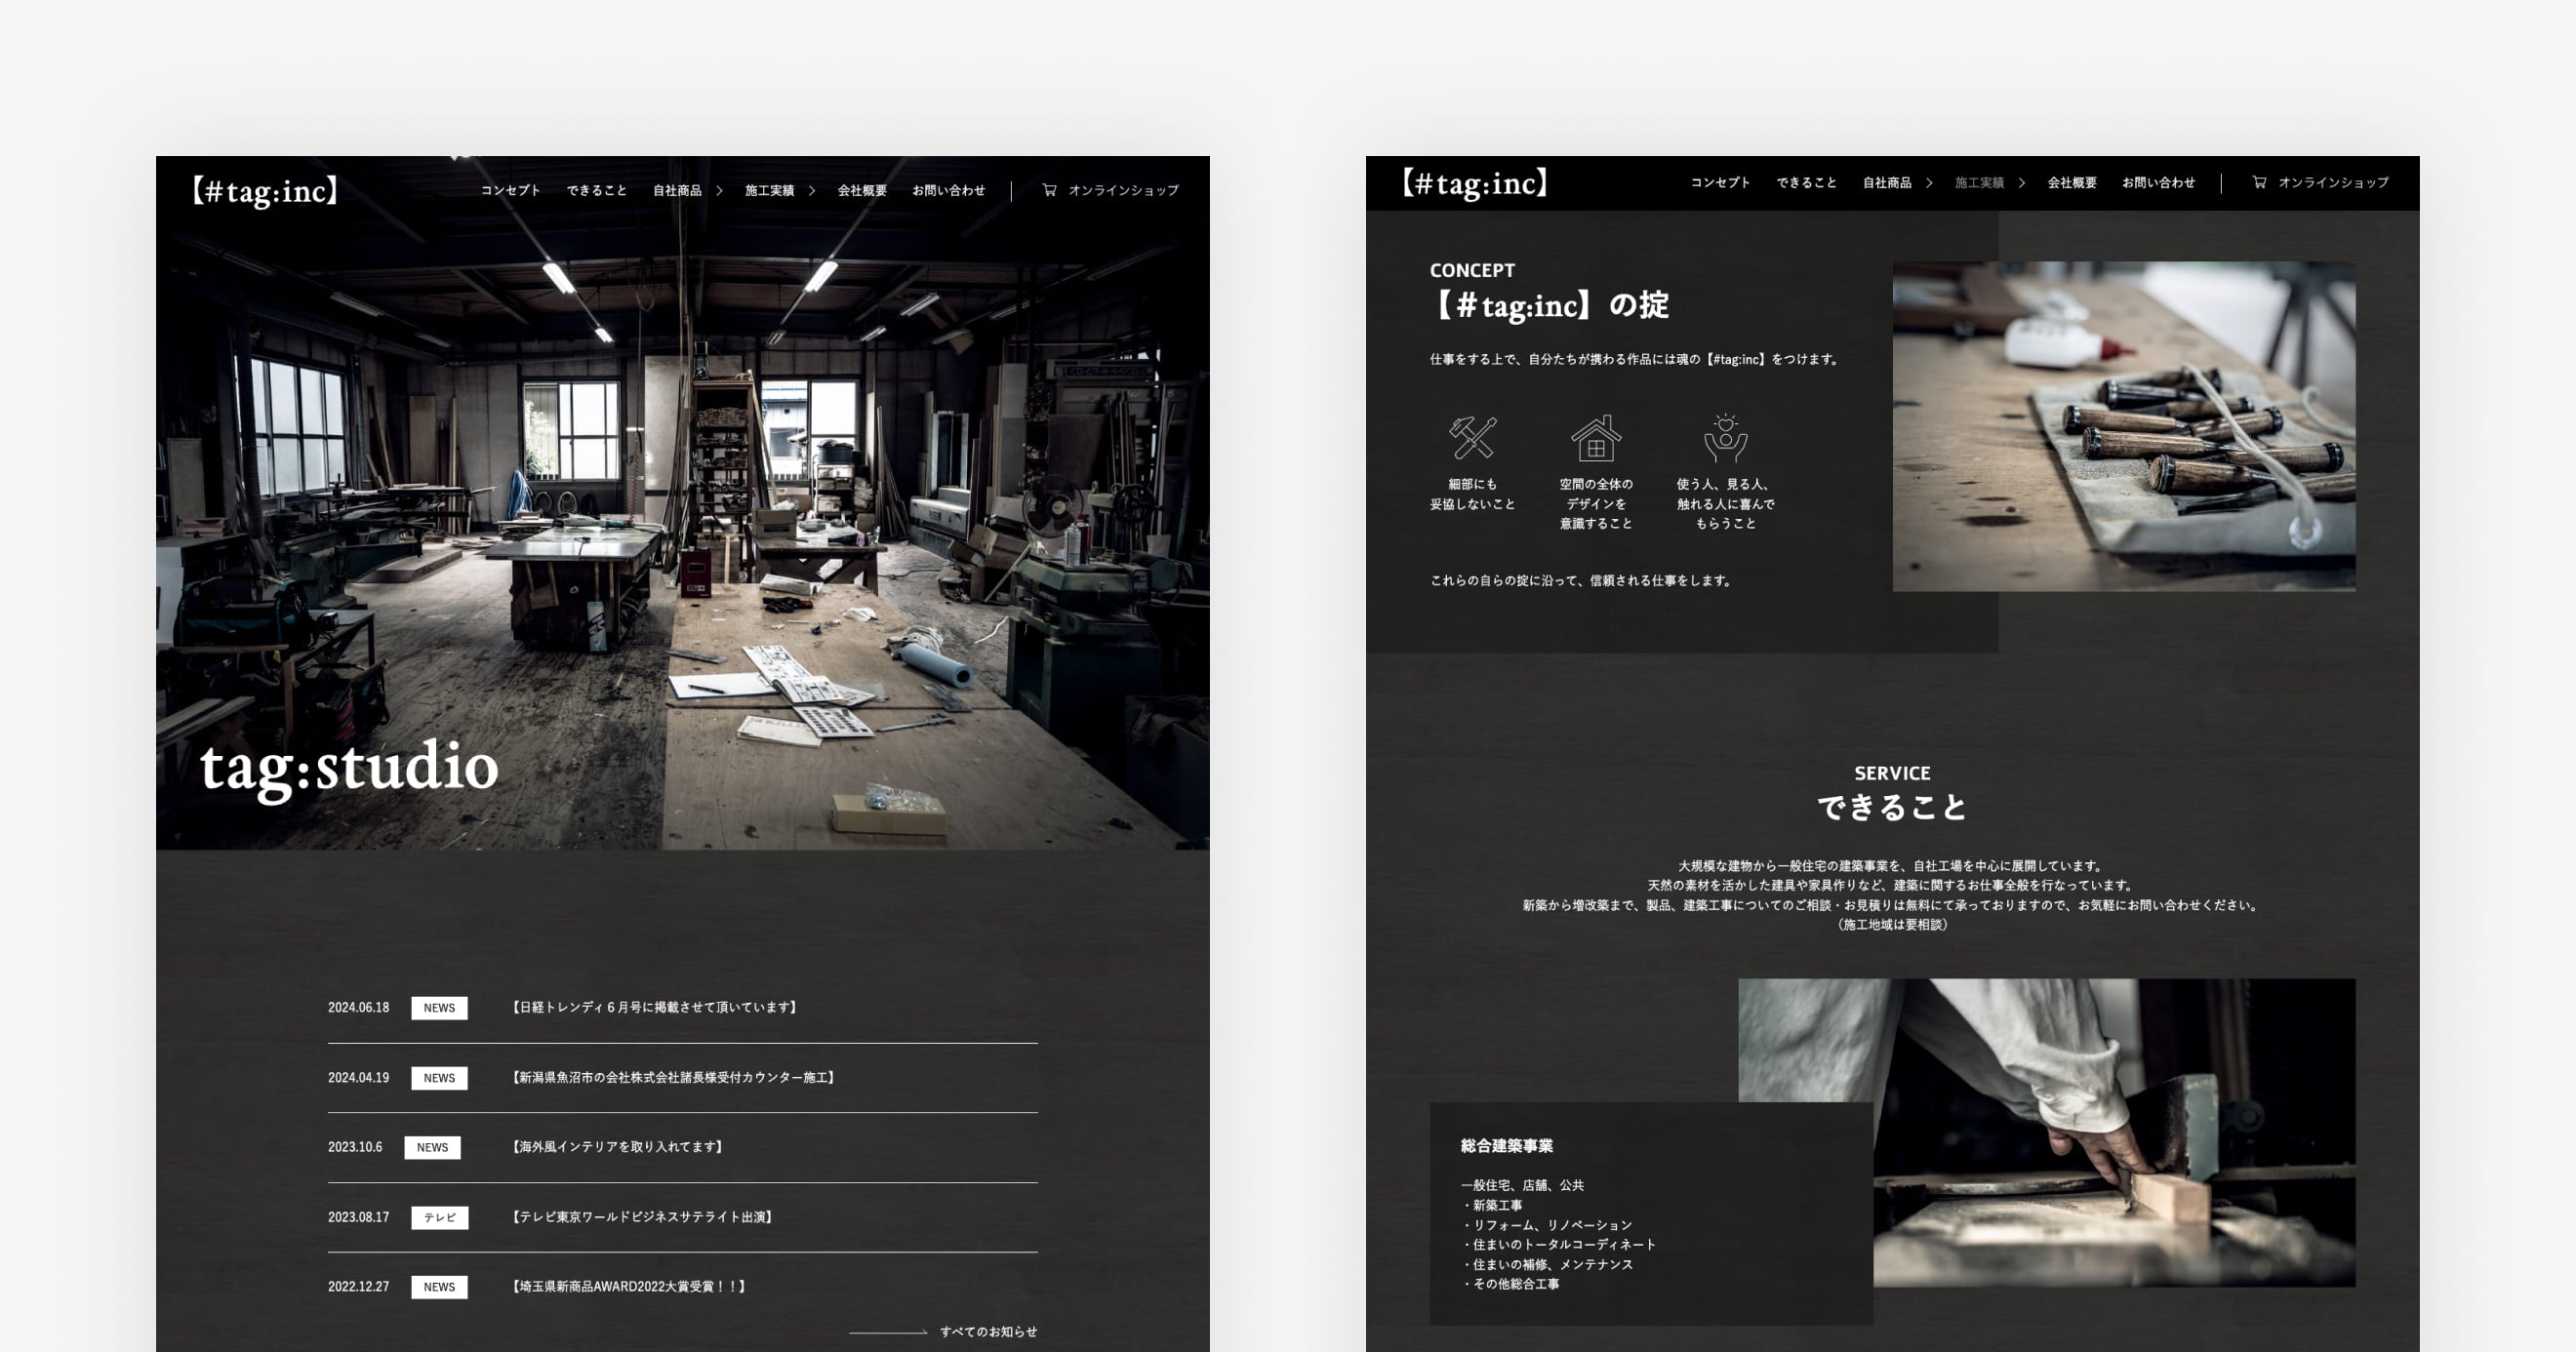Open 会社概要 in the right page menu
This screenshot has width=2576, height=1352.
tap(2072, 183)
